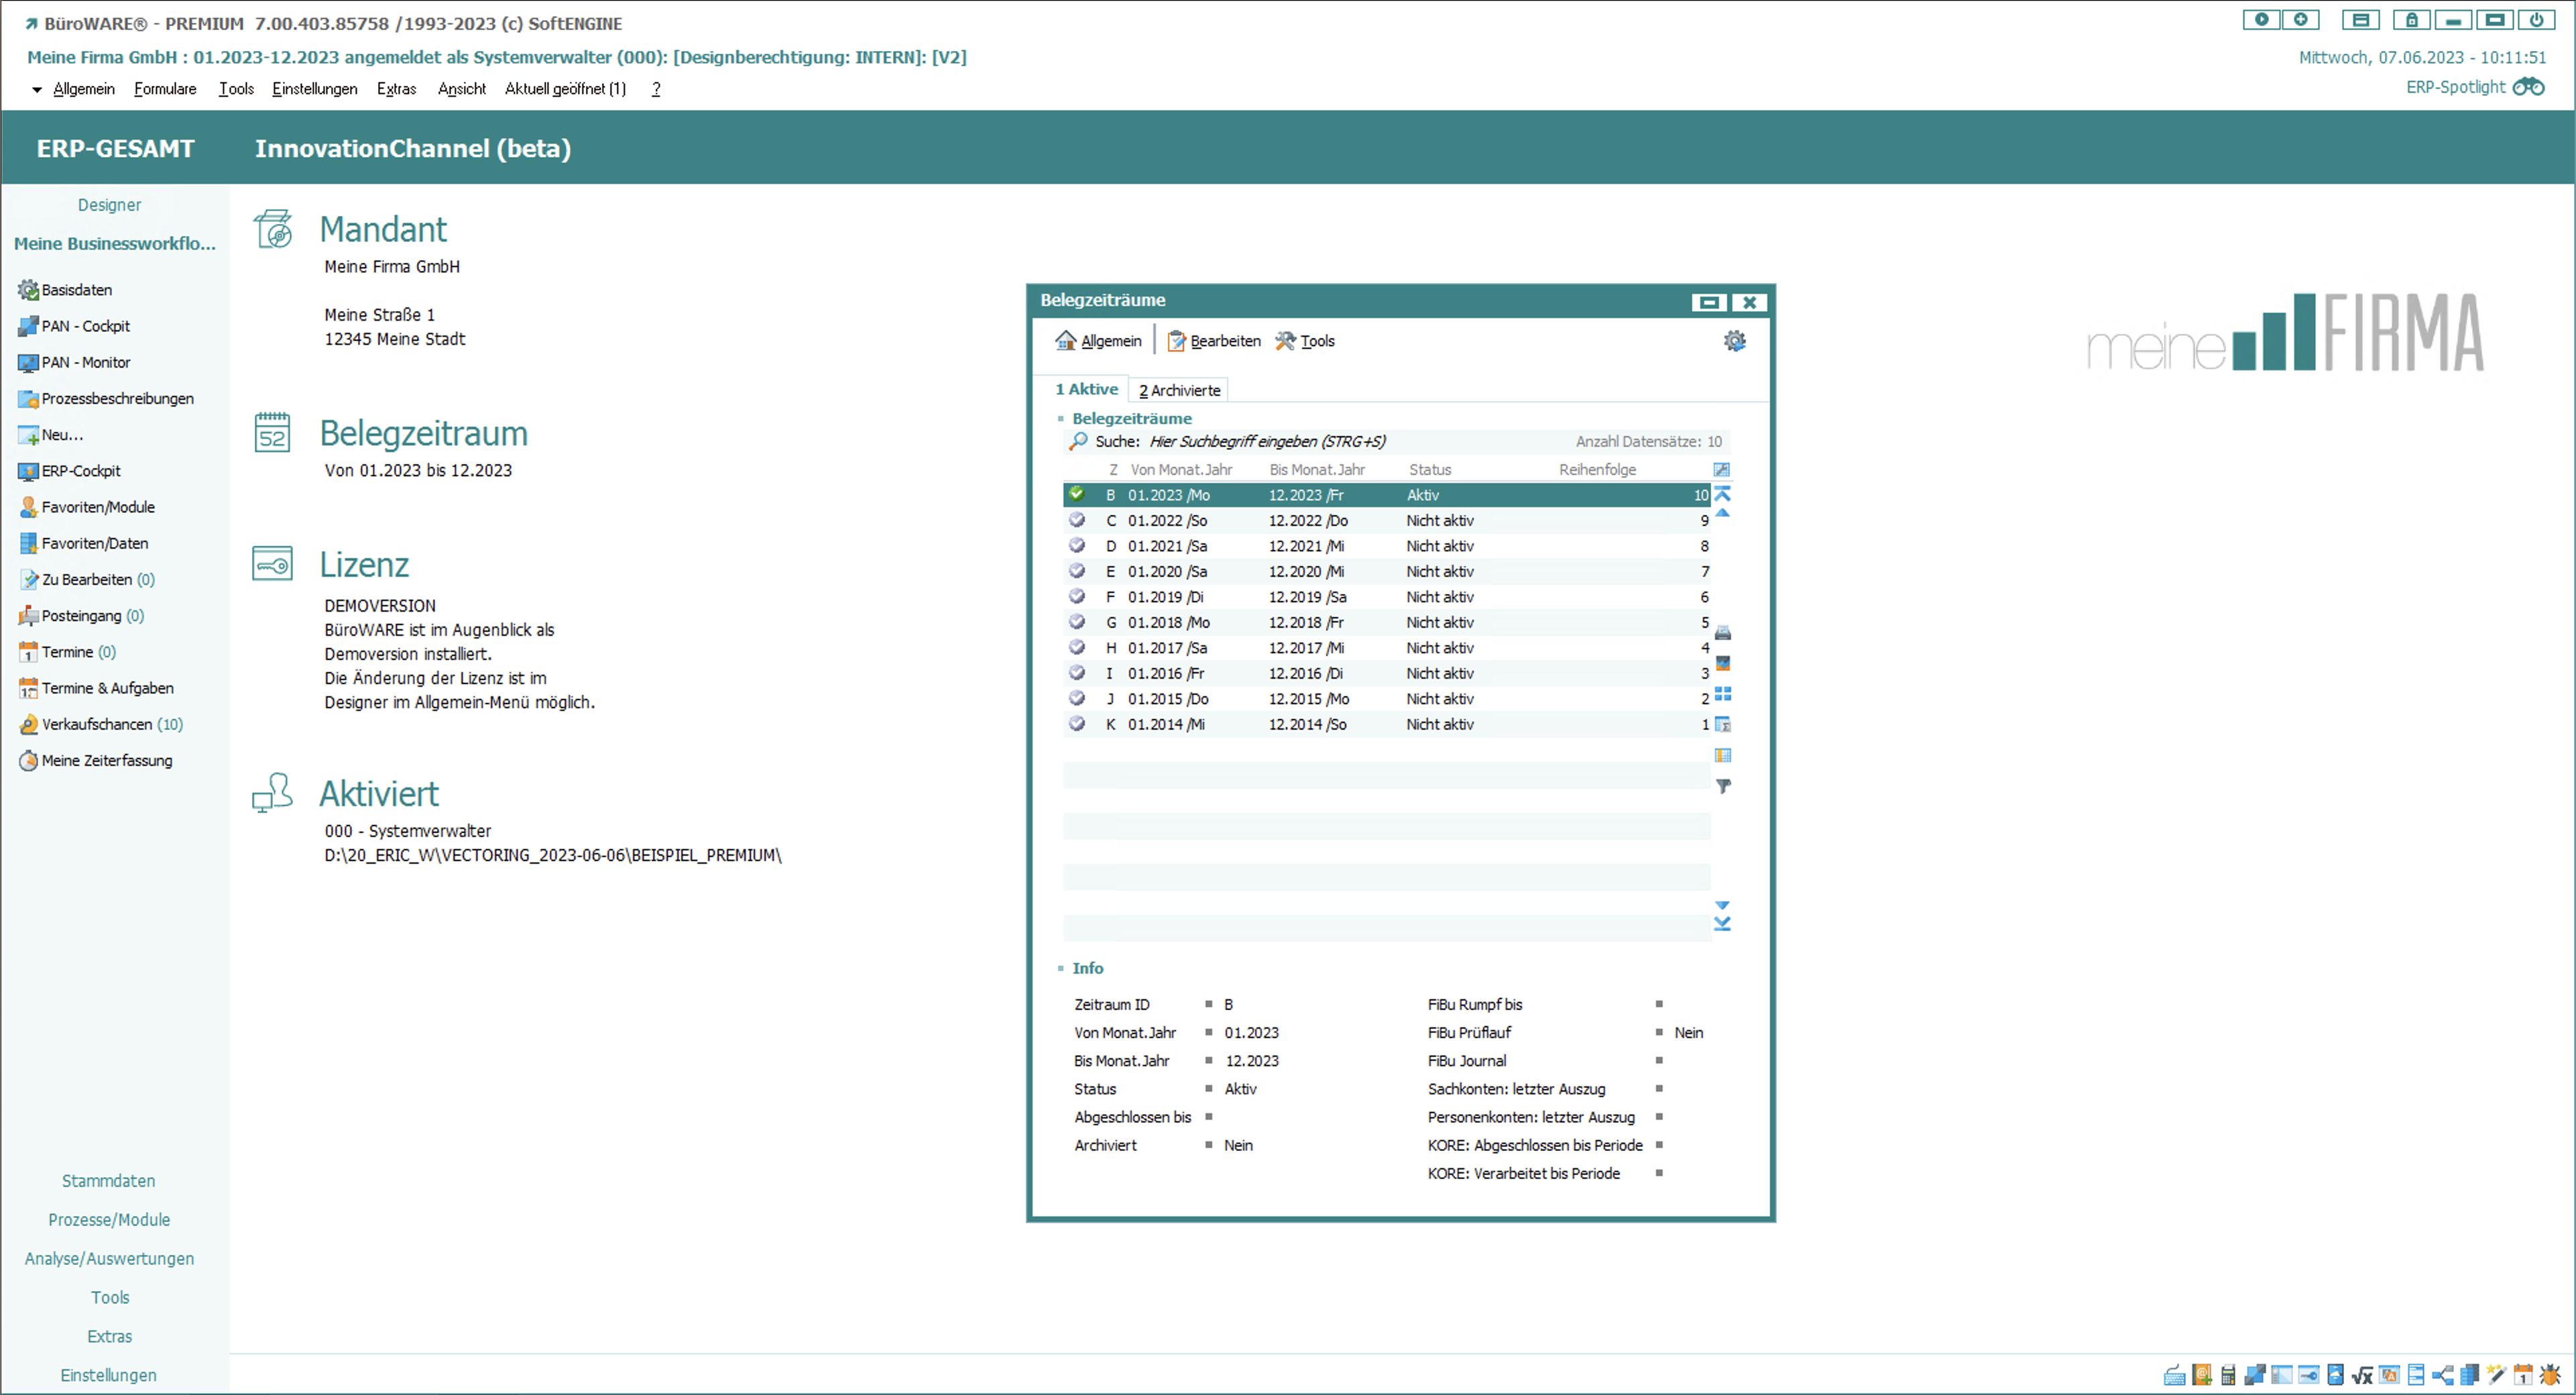The height and width of the screenshot is (1395, 2576).
Task: Click the tile view grid icon
Action: coord(1722,694)
